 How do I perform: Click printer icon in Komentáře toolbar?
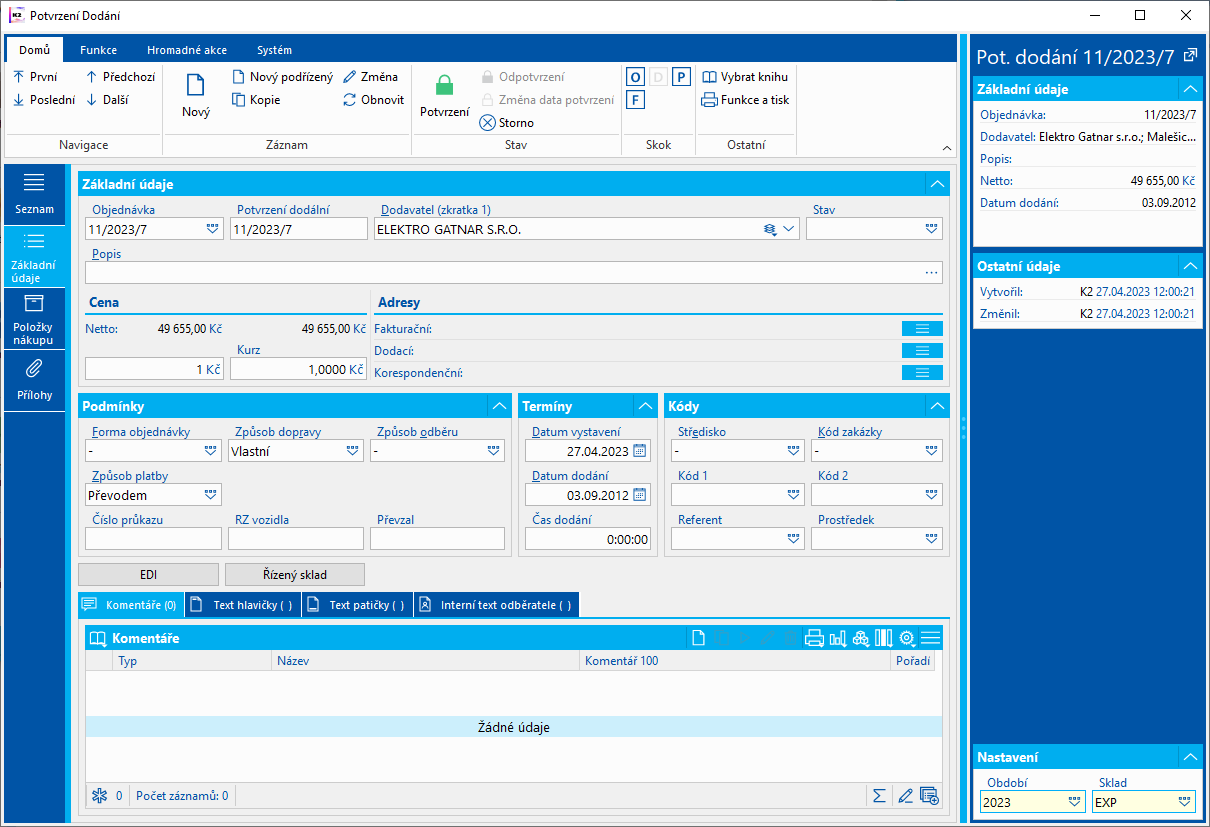(x=814, y=638)
